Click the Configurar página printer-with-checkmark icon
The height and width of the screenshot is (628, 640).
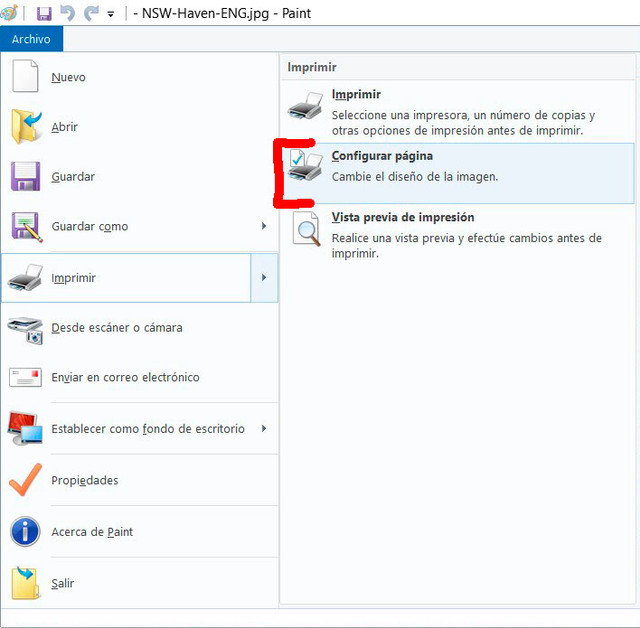(305, 165)
